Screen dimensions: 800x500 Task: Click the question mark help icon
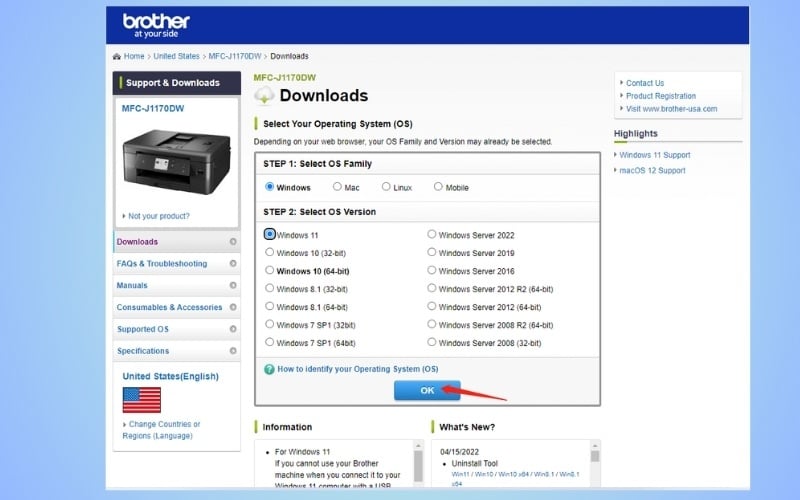click(269, 369)
